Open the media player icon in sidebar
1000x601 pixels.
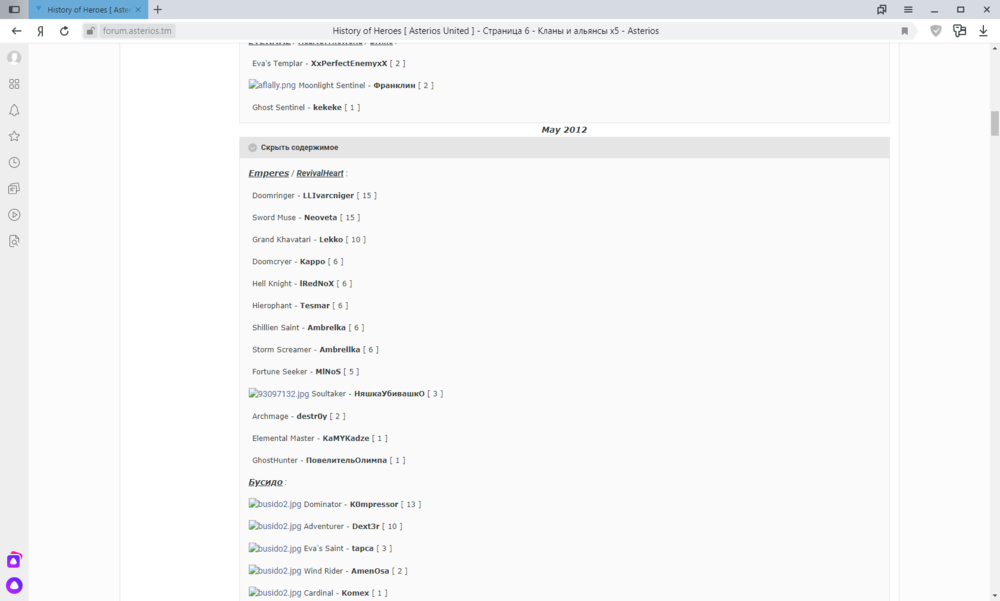point(14,215)
